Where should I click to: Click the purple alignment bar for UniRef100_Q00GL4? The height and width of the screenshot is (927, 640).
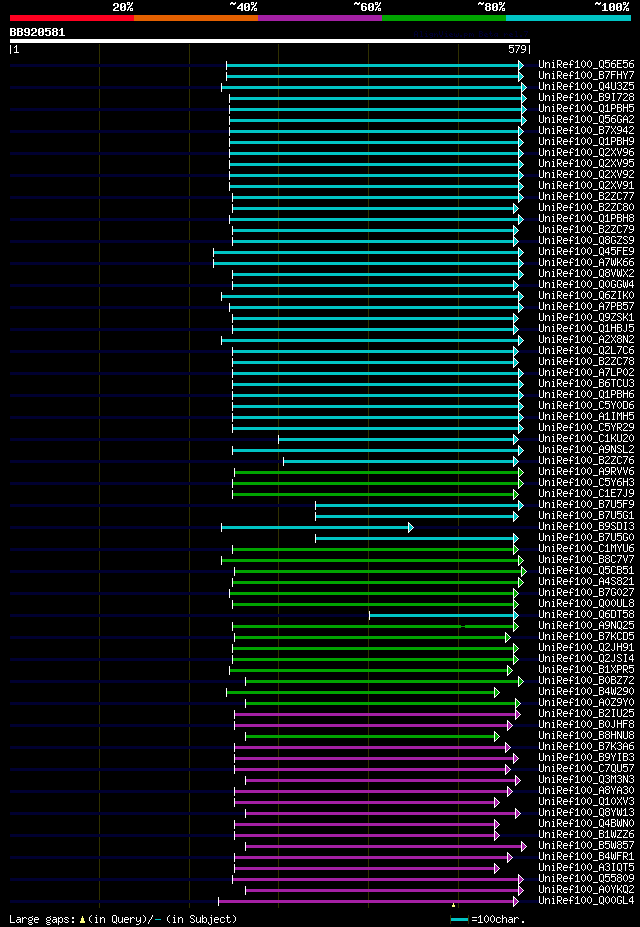tap(368, 902)
